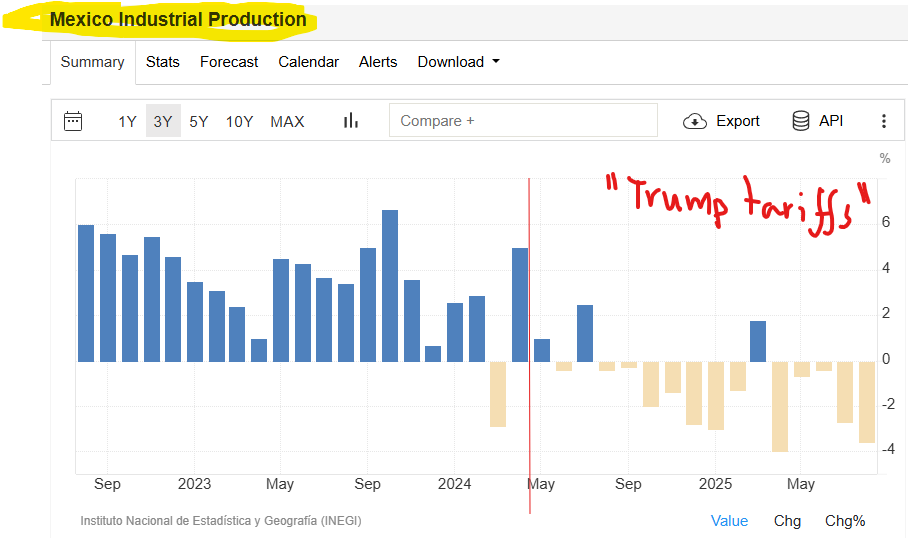Expand the Download dropdown menu
The height and width of the screenshot is (538, 908).
tap(458, 62)
